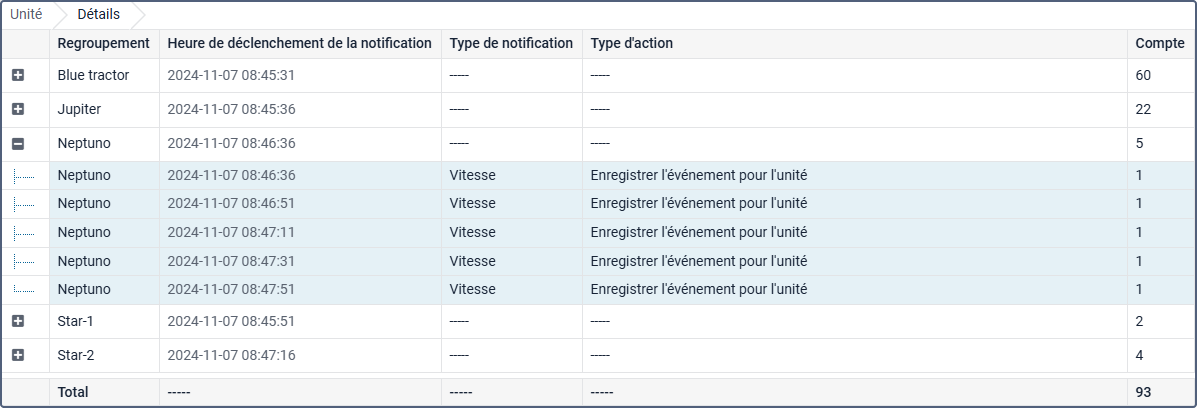Expand the Star-1 row
The height and width of the screenshot is (408, 1197).
[x=18, y=321]
